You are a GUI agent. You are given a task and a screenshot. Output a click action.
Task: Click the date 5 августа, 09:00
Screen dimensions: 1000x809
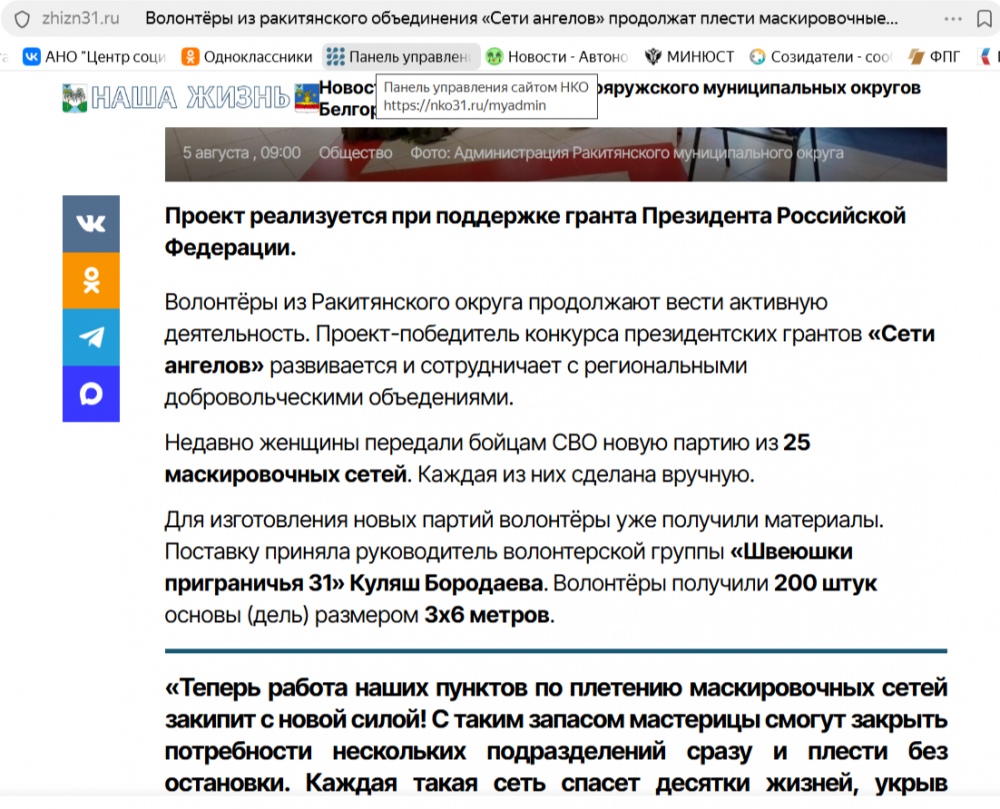click(241, 153)
